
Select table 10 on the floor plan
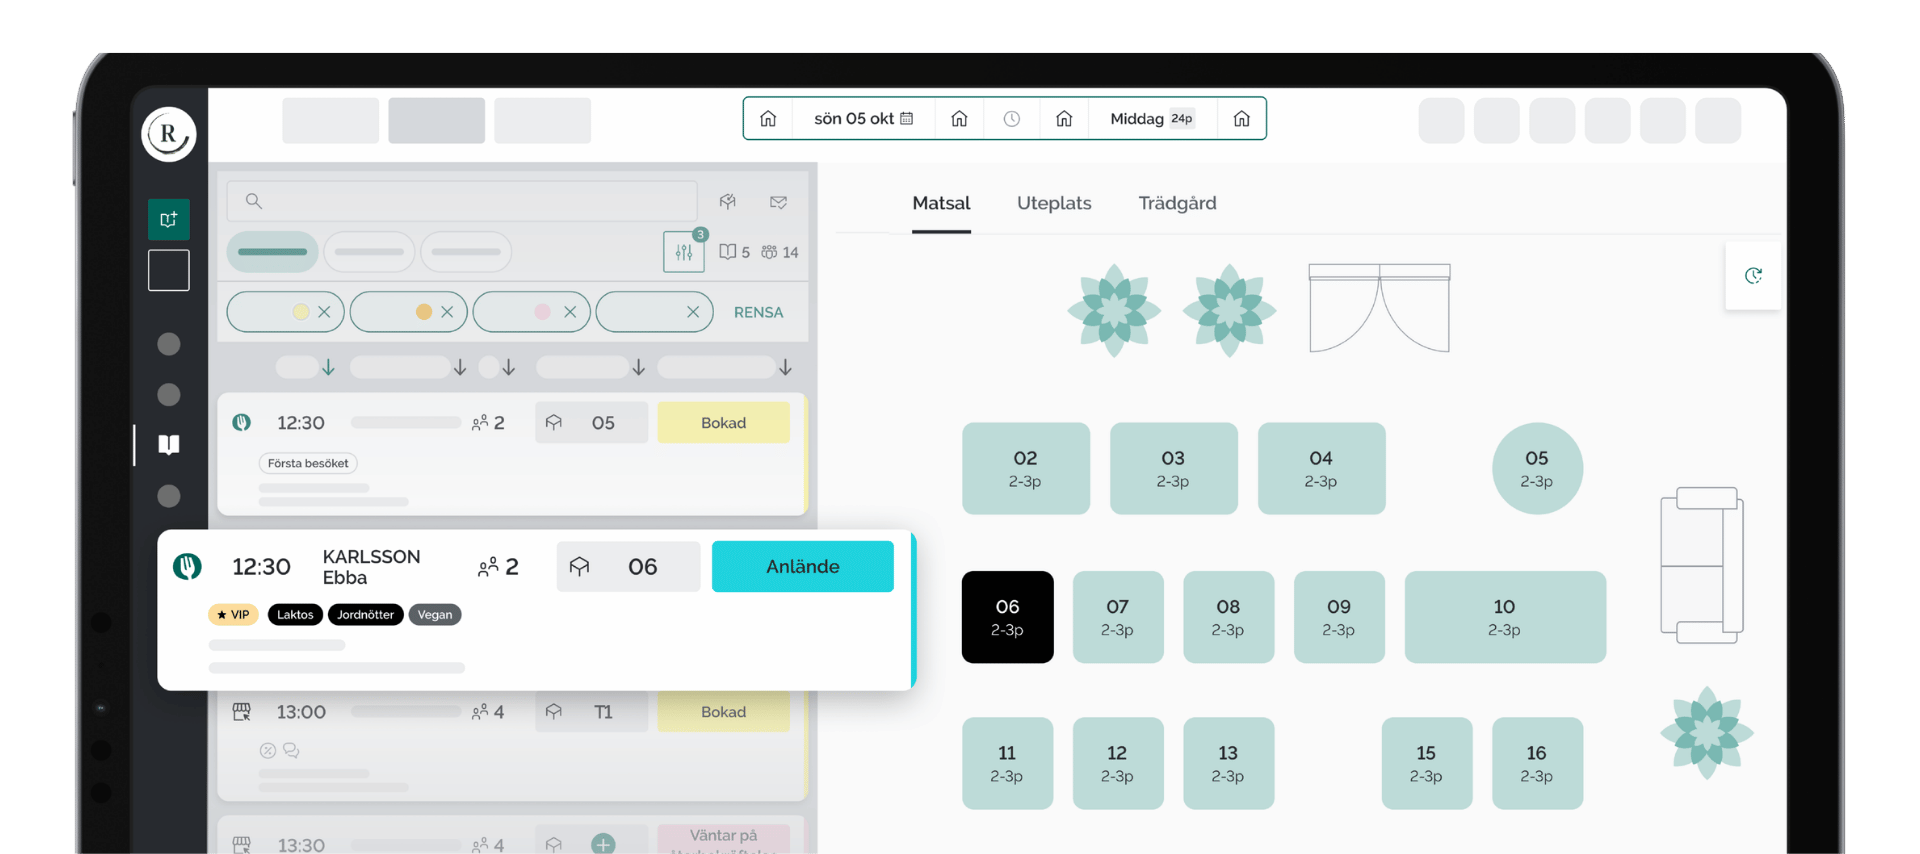[1505, 617]
